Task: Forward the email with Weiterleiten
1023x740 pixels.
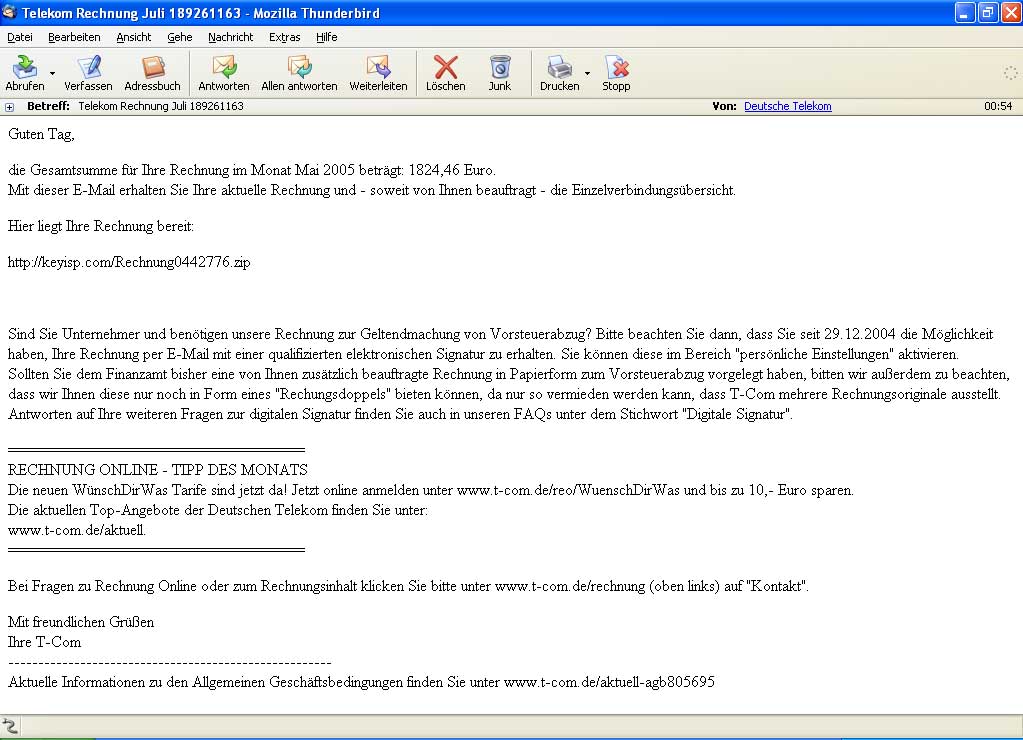Action: tap(378, 72)
